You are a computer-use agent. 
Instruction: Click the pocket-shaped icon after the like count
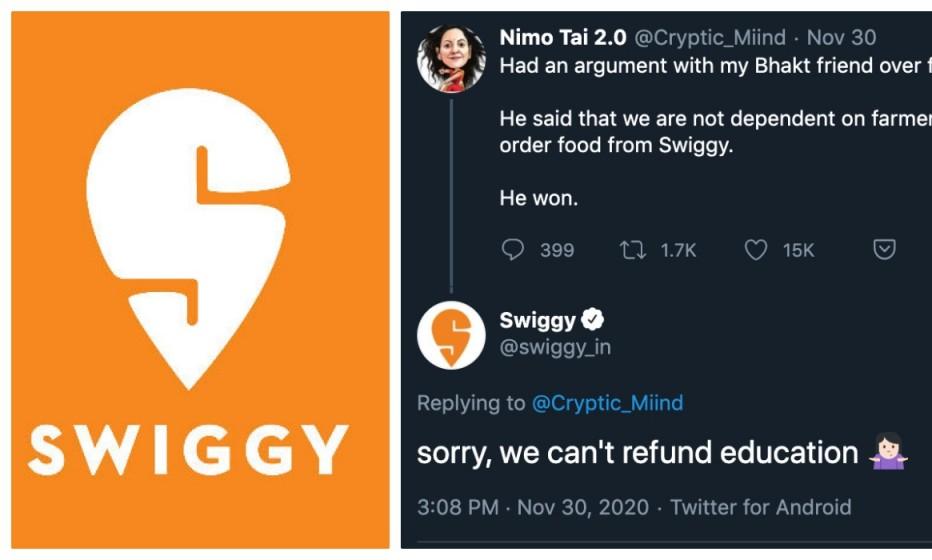point(884,250)
